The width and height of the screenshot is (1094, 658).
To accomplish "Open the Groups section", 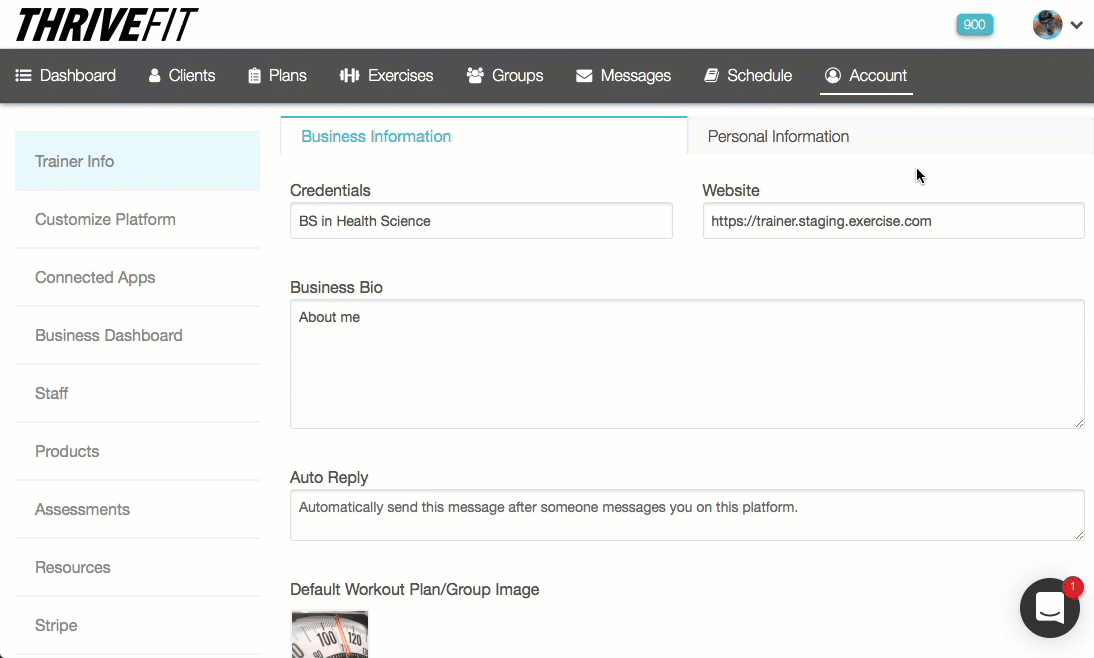I will (504, 75).
